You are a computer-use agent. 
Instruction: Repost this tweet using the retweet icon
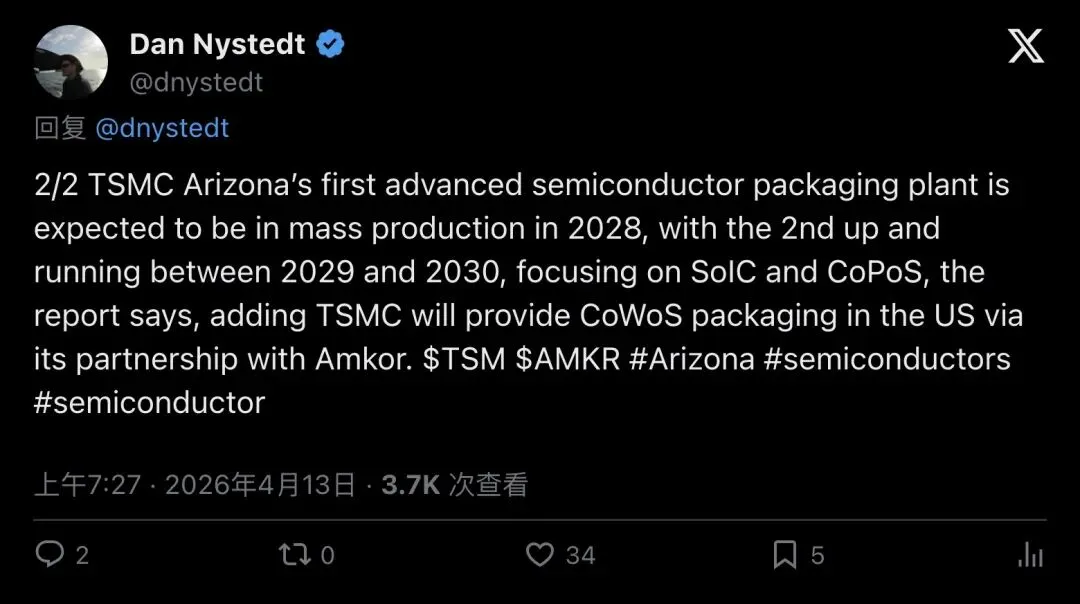(294, 554)
